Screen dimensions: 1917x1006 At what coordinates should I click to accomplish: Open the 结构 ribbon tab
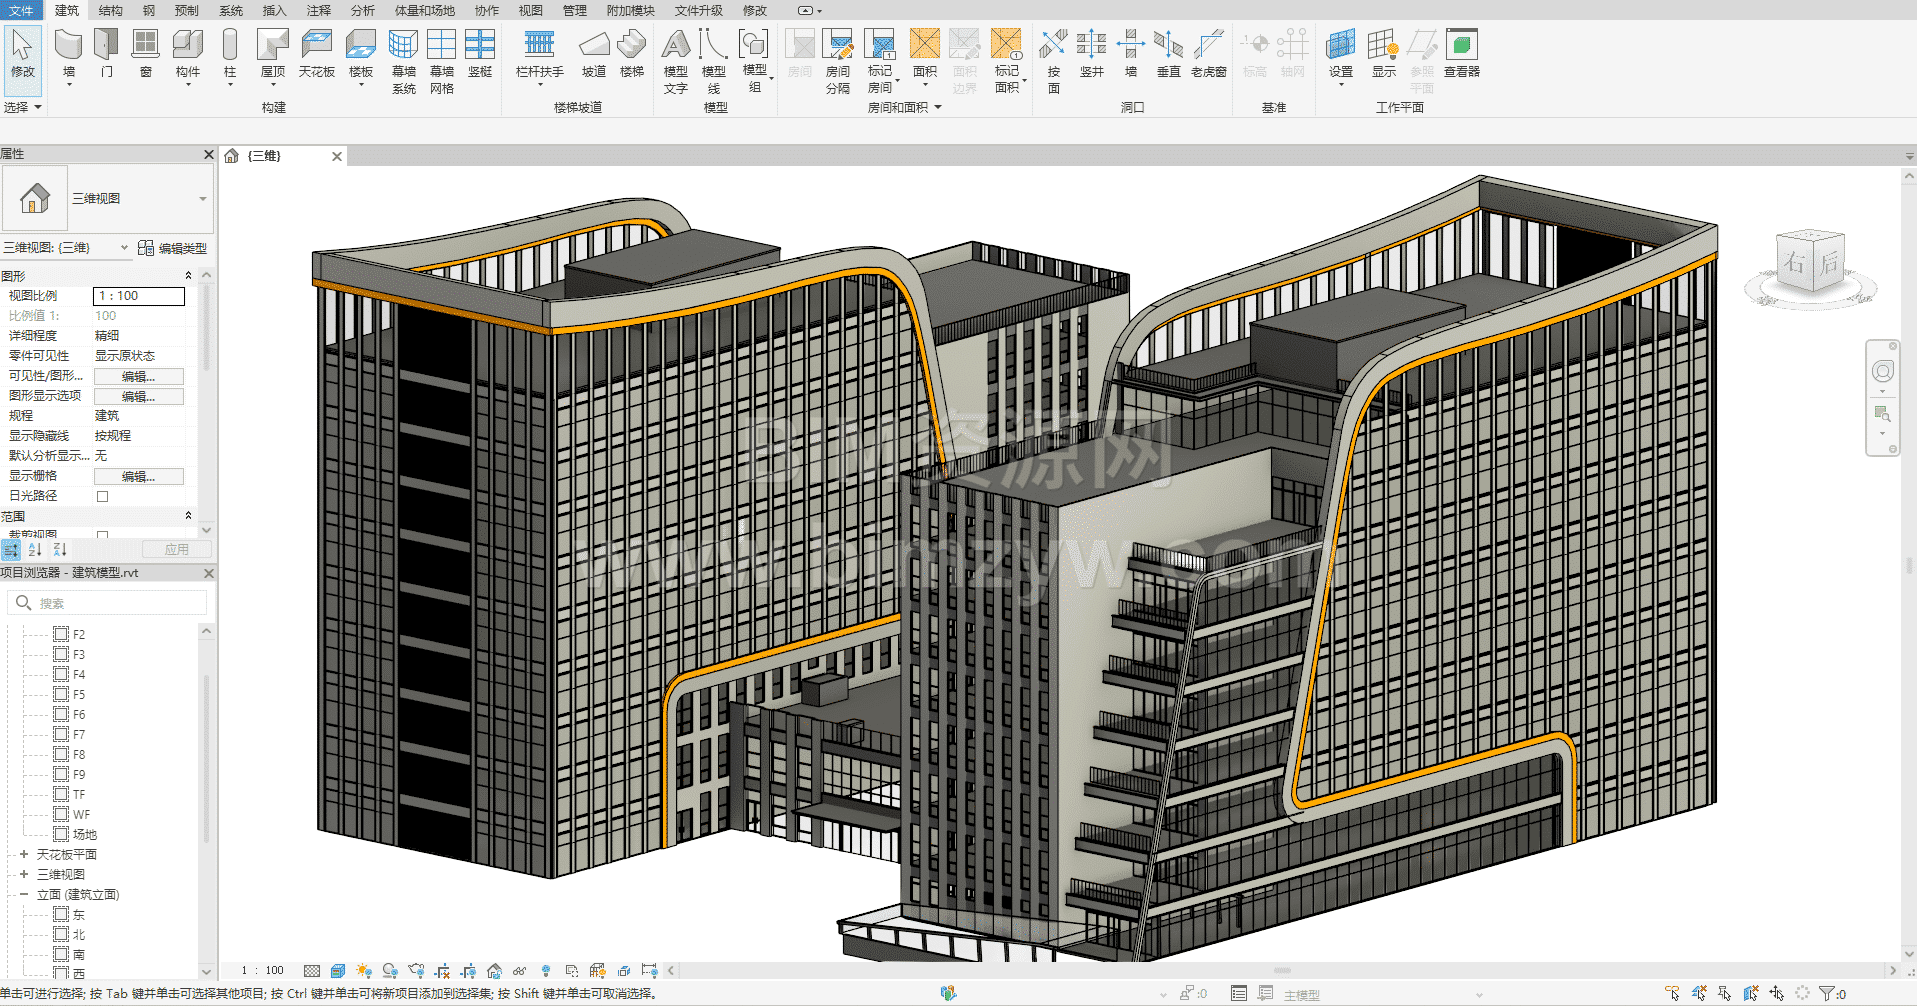pos(110,10)
